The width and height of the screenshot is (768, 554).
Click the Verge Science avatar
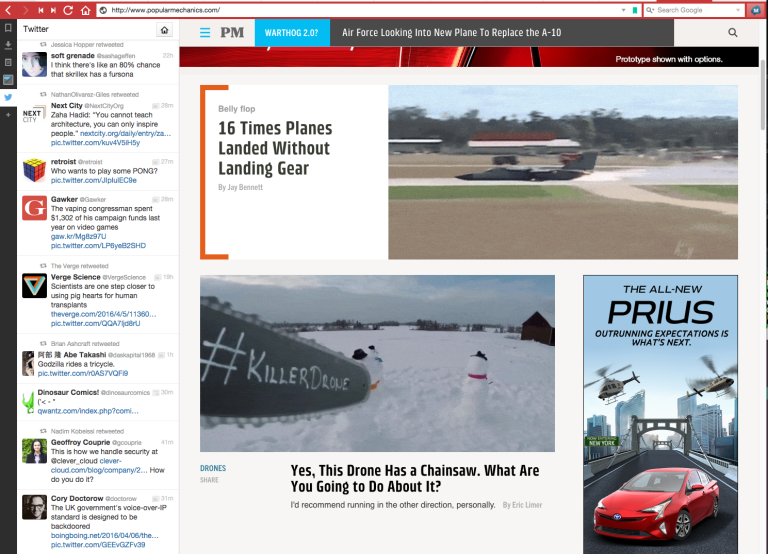34,286
